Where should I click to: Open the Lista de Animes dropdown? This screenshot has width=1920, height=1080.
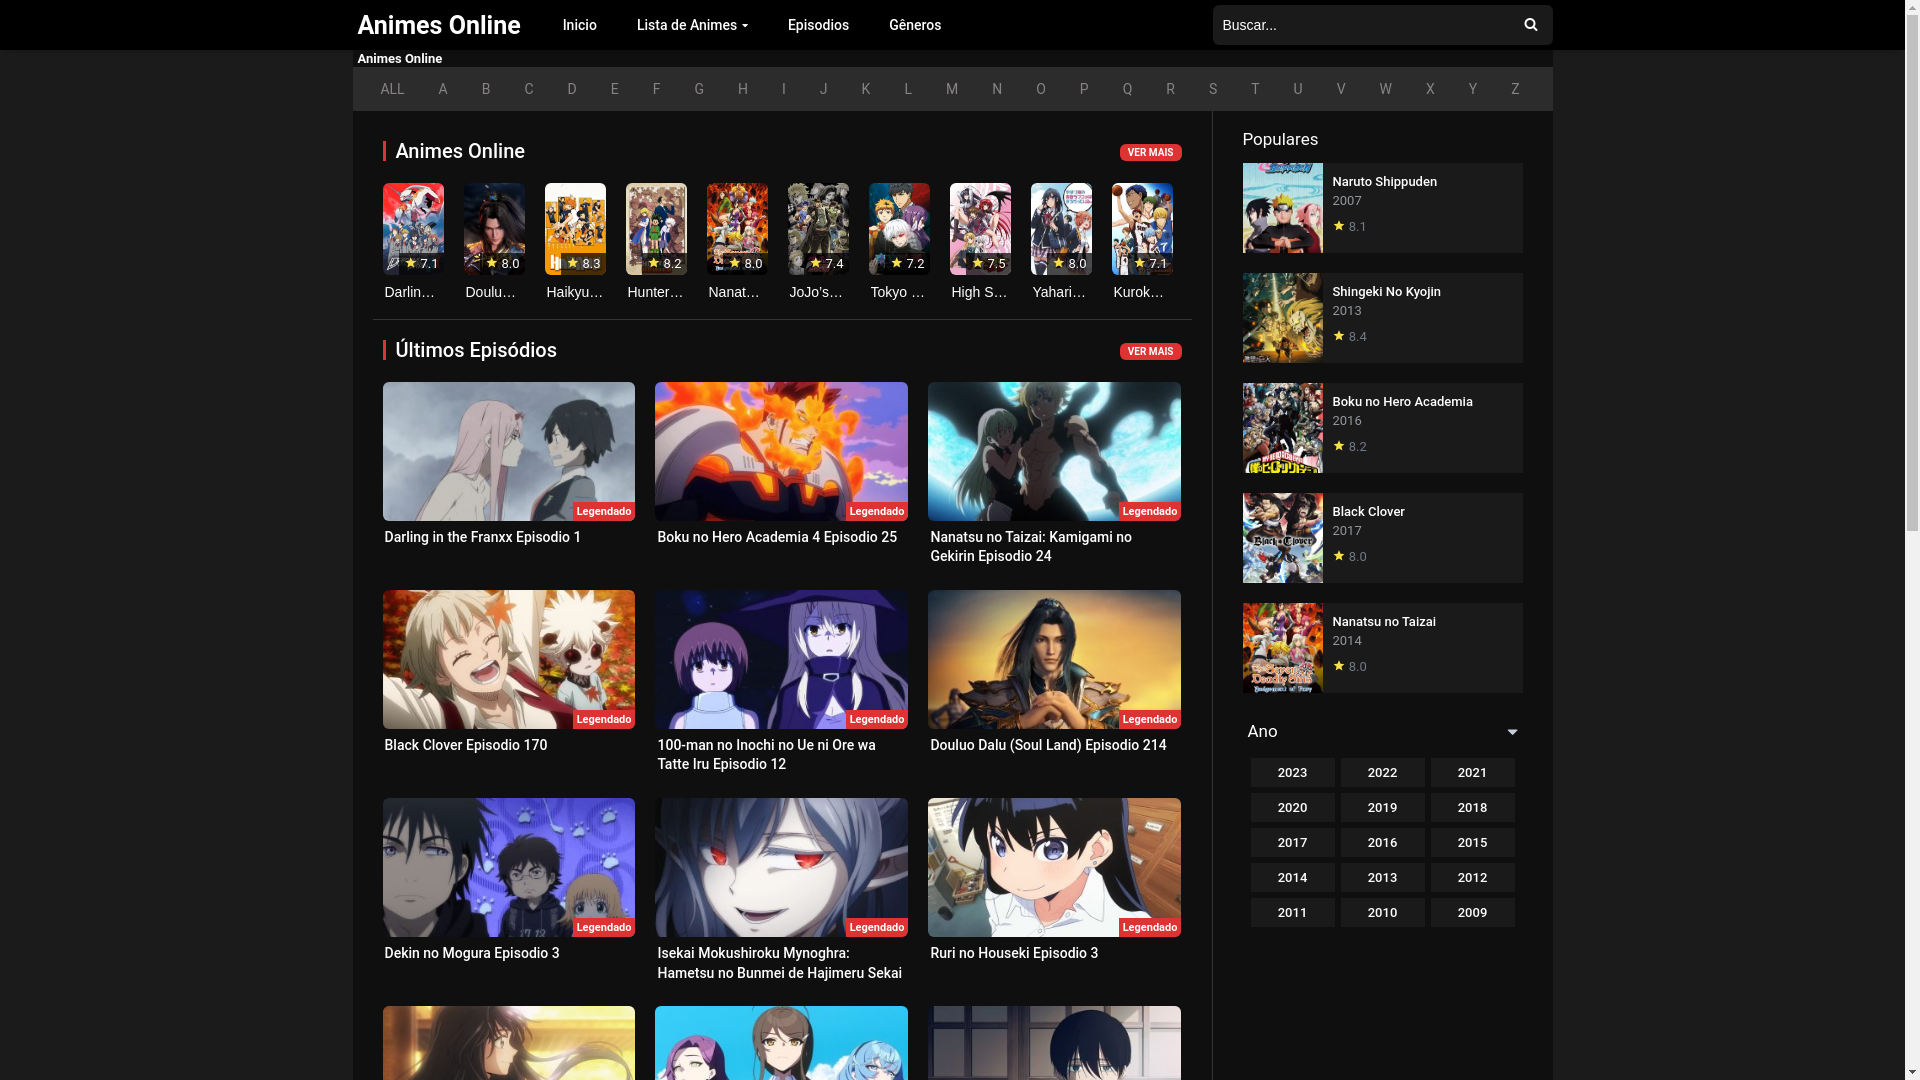(692, 25)
